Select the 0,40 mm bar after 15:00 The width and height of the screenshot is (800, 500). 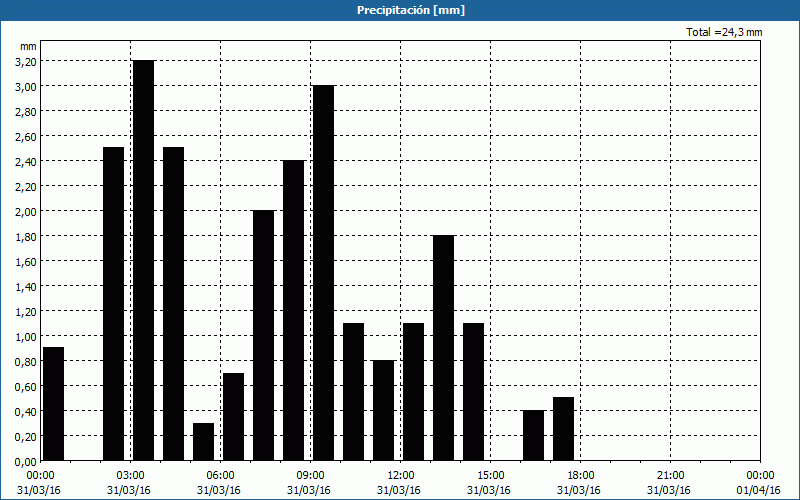pos(533,435)
